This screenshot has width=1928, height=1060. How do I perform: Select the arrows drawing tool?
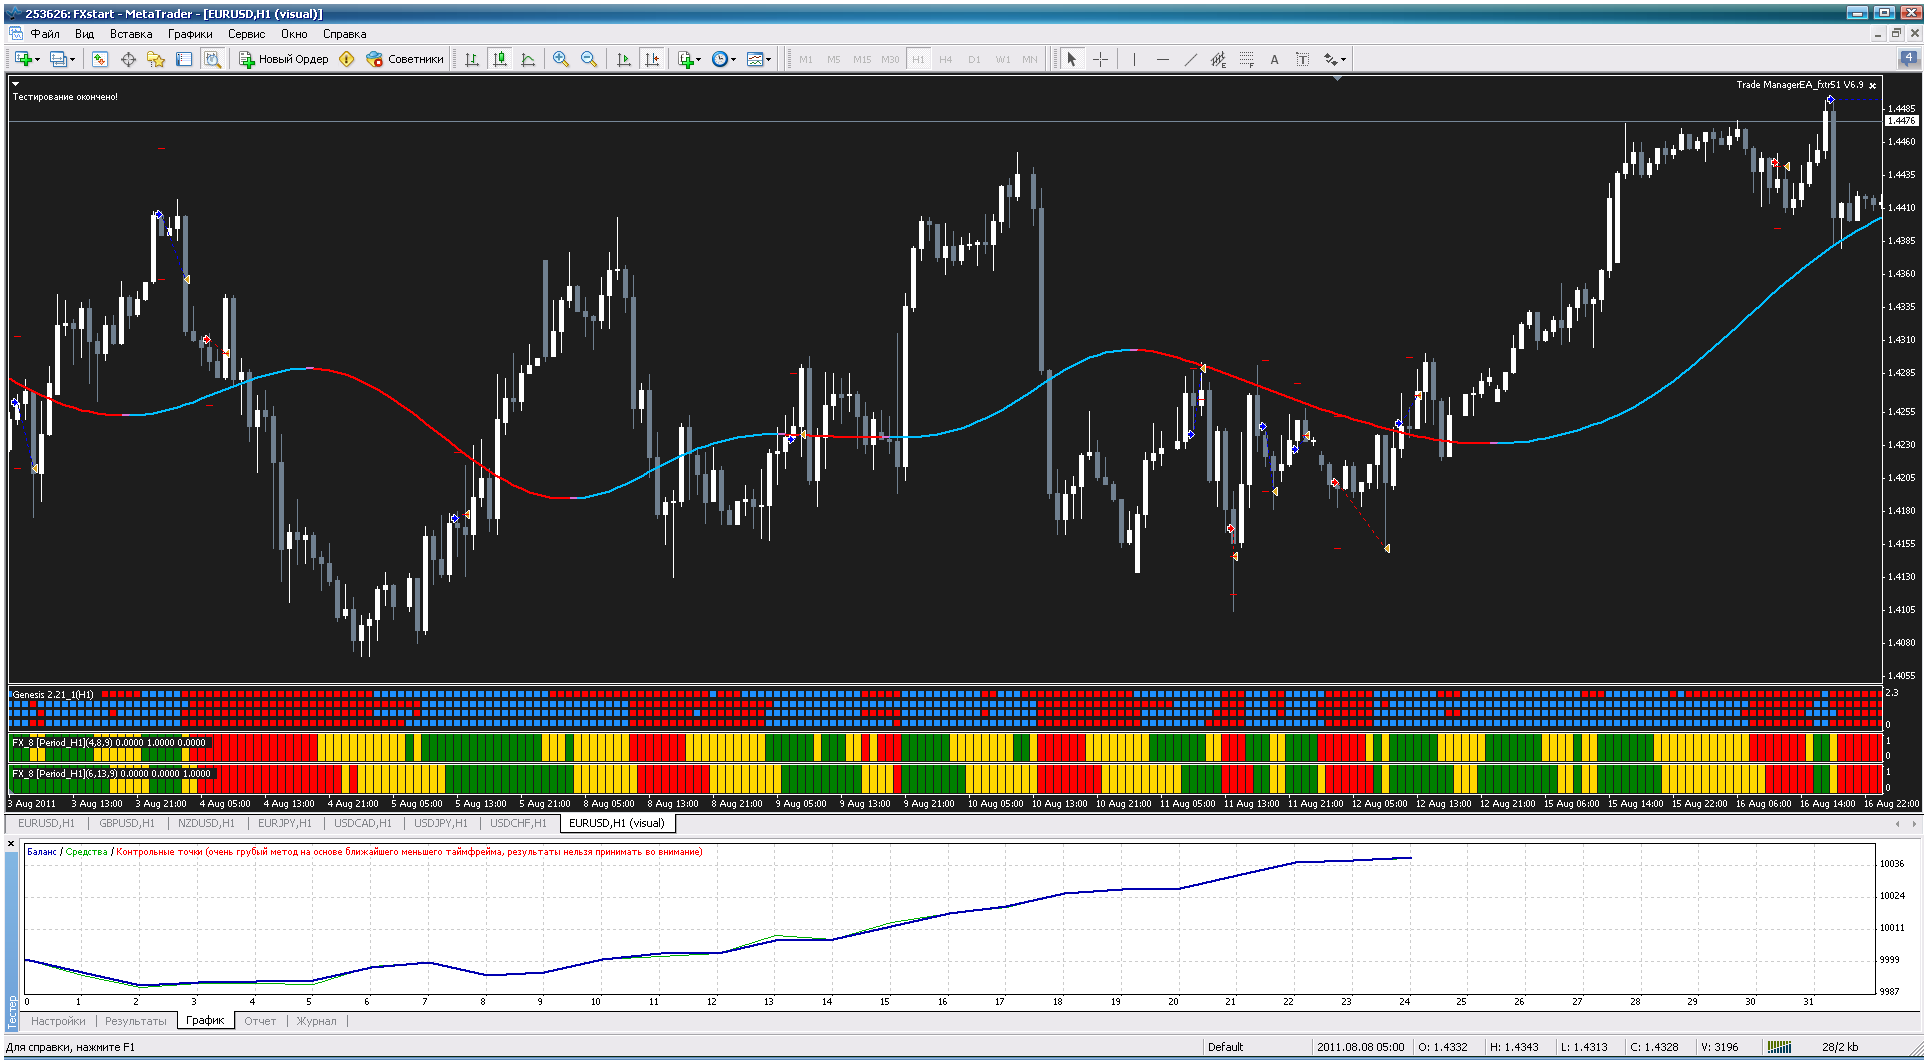point(1331,59)
